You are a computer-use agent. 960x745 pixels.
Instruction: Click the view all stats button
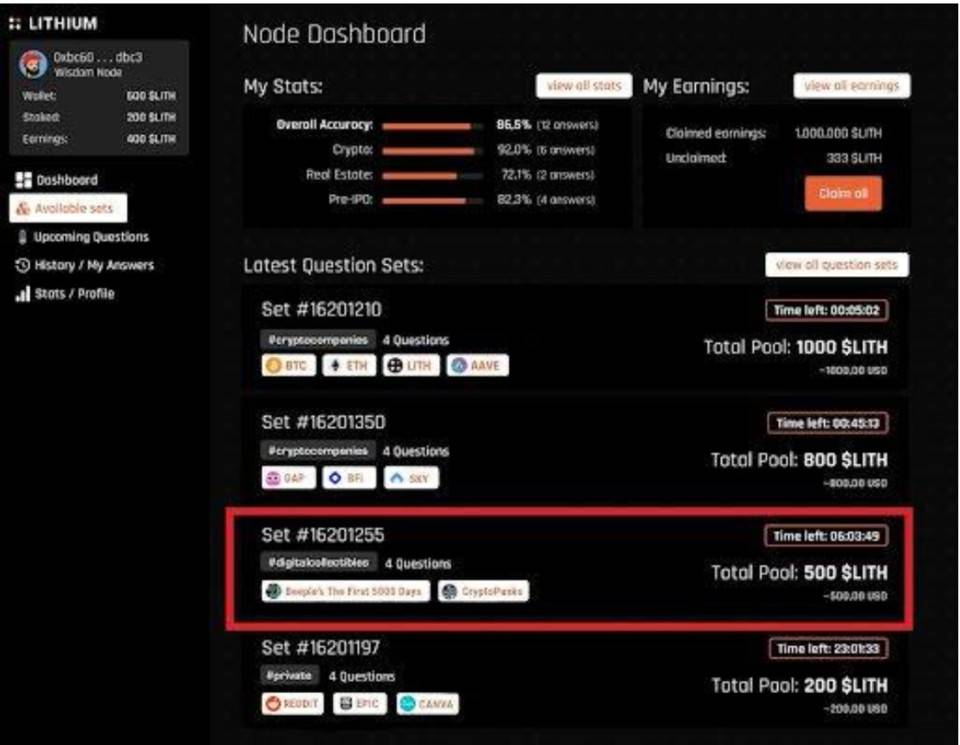pyautogui.click(x=584, y=86)
